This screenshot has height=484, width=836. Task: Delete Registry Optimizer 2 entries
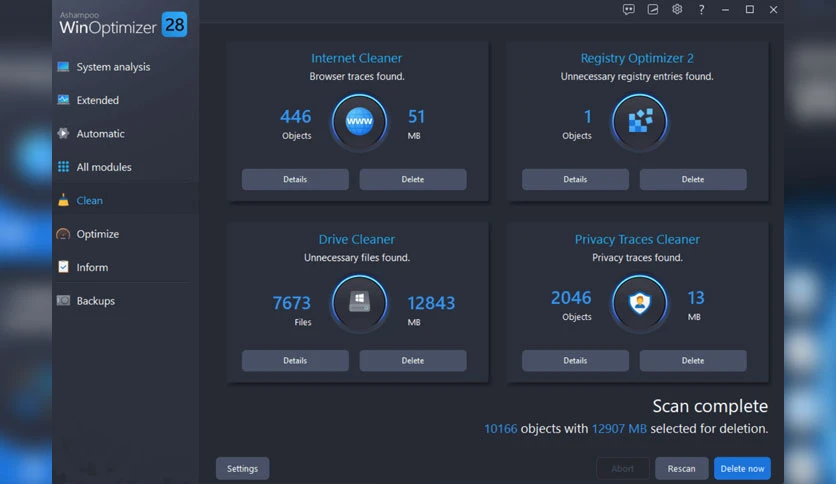(x=693, y=180)
